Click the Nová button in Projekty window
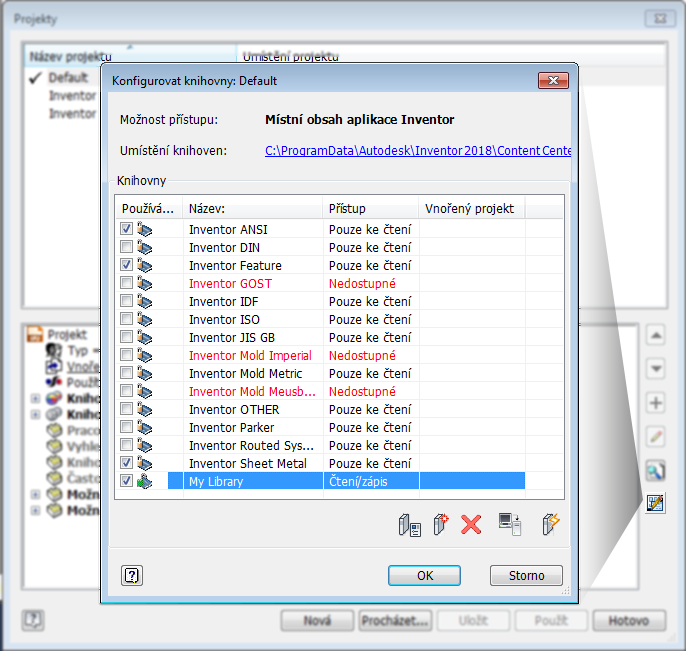The image size is (686, 651). (x=317, y=620)
